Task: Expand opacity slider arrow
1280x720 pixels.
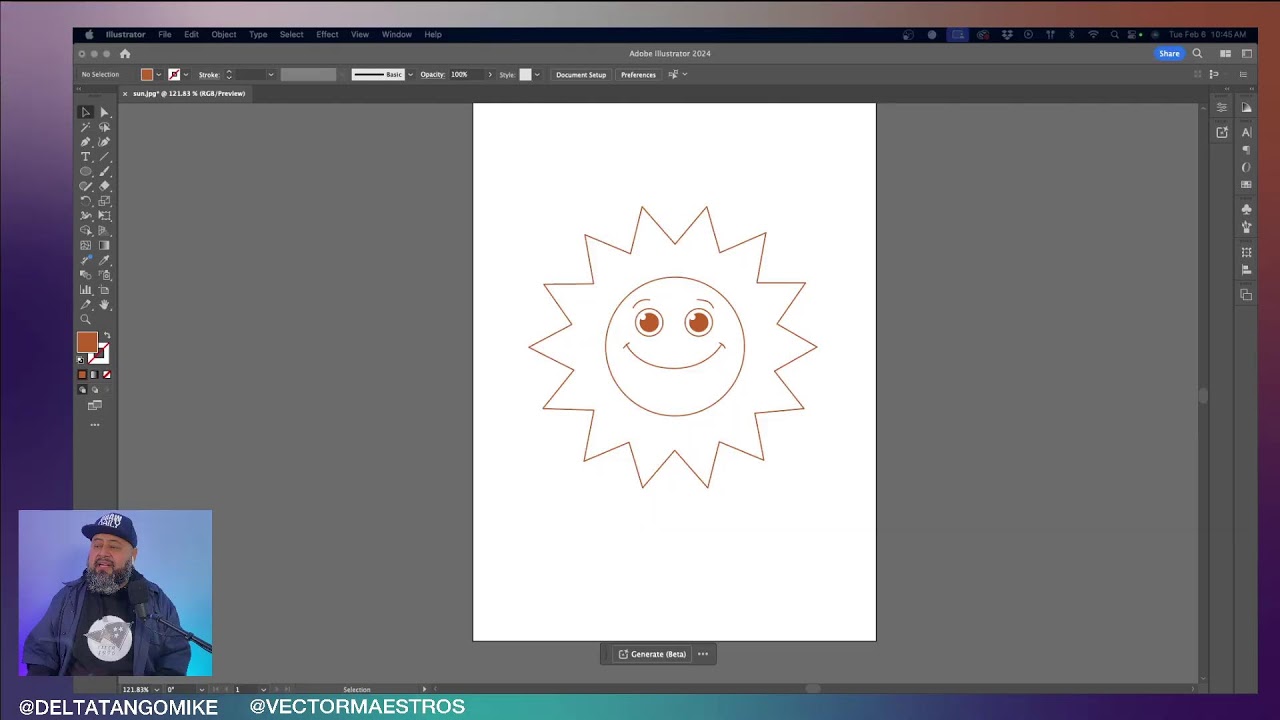Action: tap(490, 74)
